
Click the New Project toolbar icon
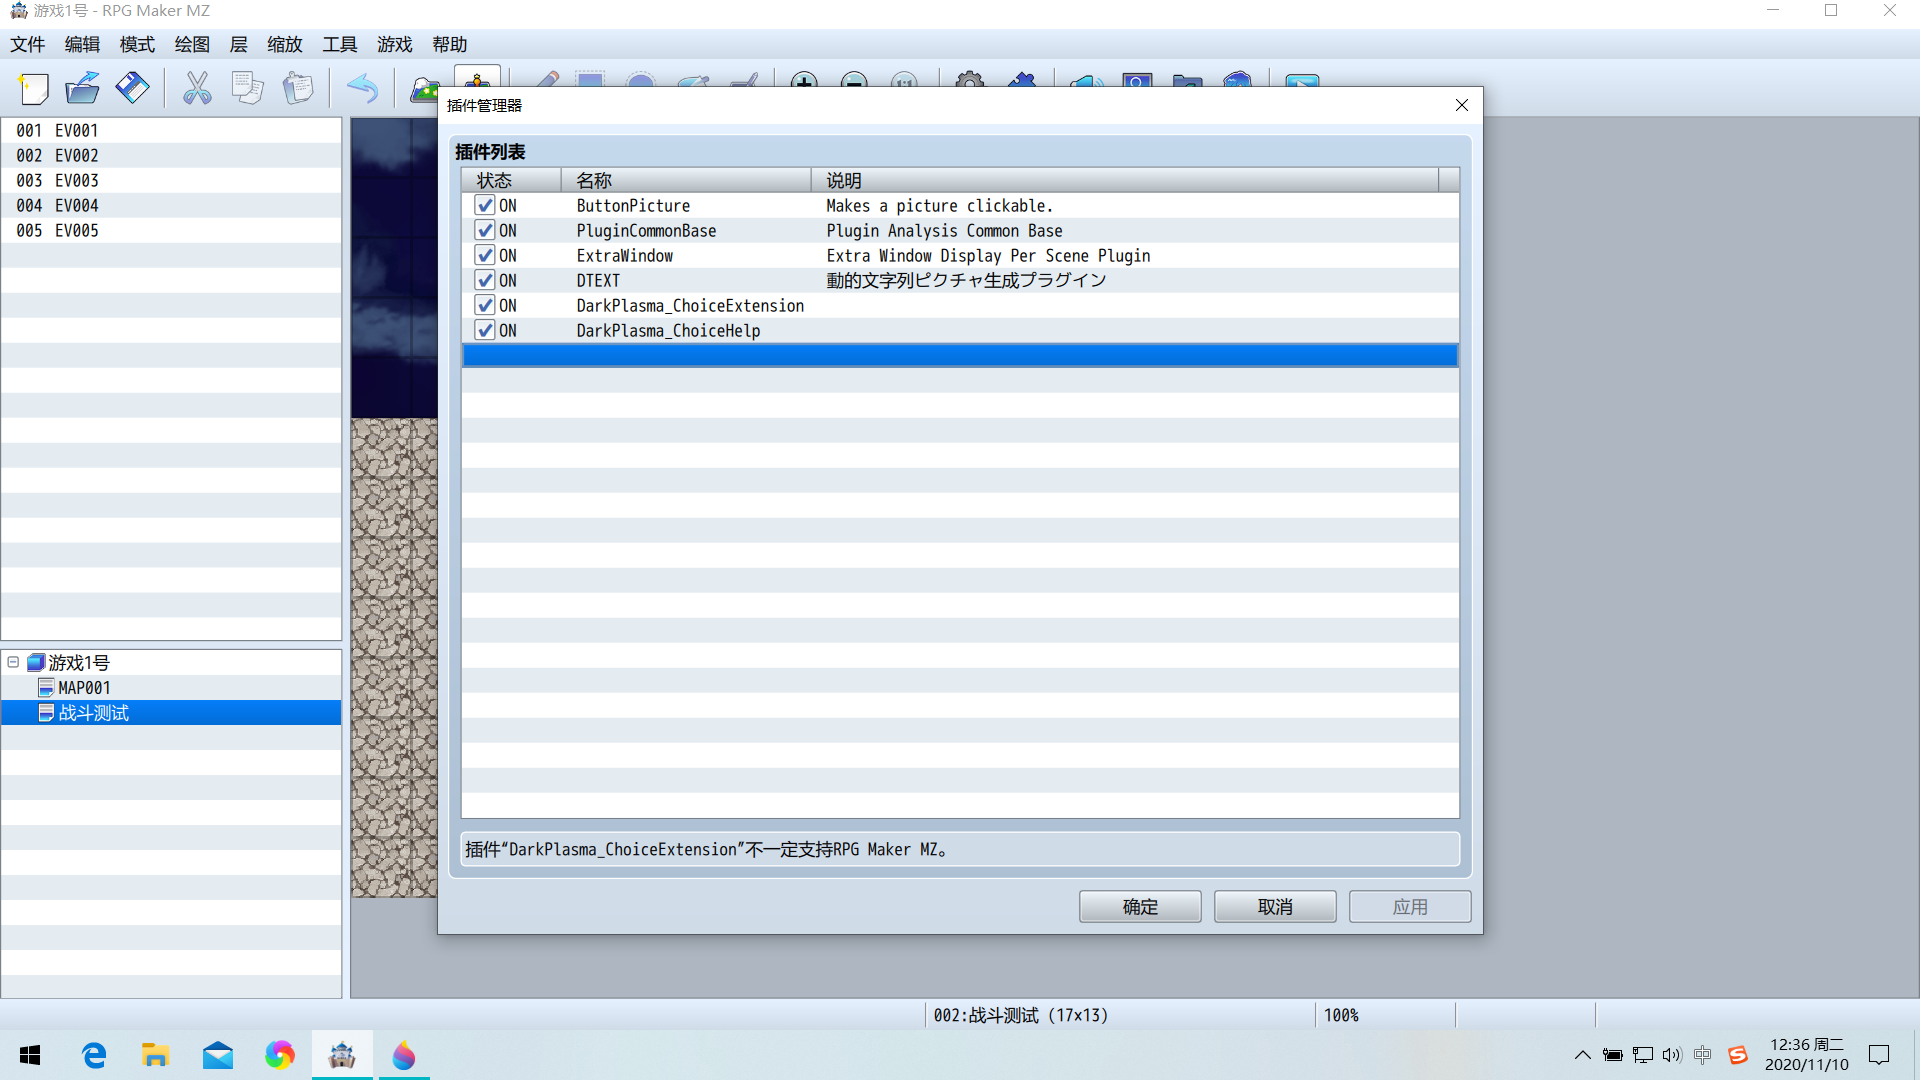[33, 88]
